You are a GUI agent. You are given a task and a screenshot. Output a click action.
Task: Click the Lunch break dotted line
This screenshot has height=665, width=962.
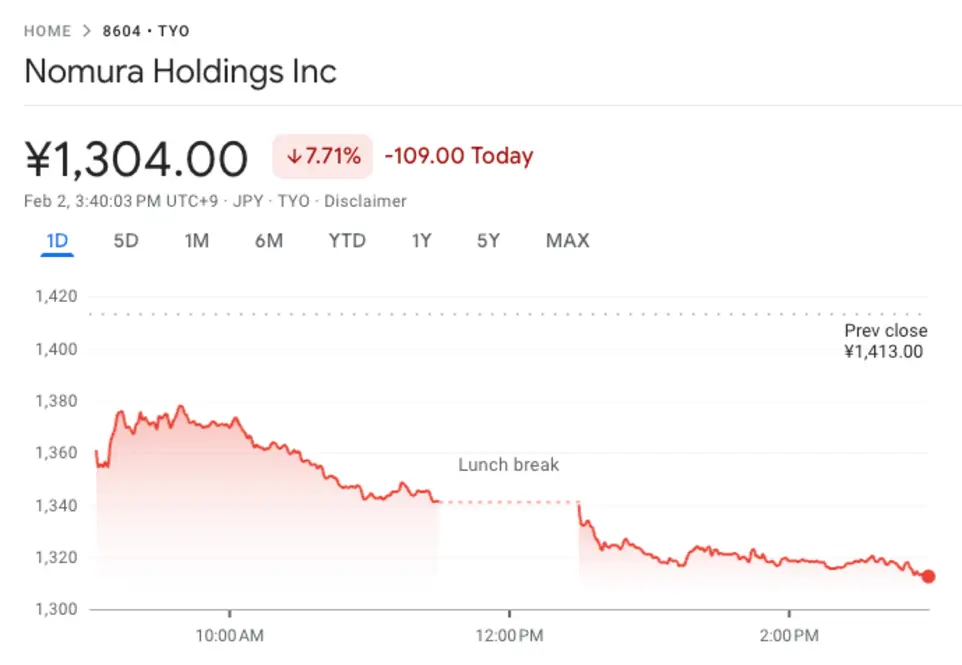509,502
